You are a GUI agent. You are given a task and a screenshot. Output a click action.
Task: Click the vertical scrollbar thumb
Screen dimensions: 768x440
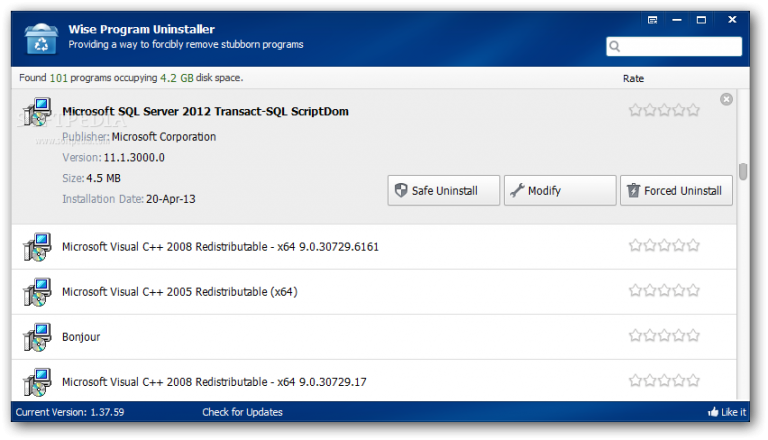(x=743, y=171)
